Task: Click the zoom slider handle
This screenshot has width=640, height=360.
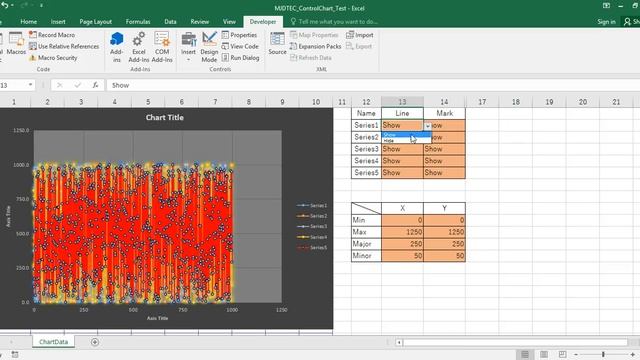Action: point(603,354)
